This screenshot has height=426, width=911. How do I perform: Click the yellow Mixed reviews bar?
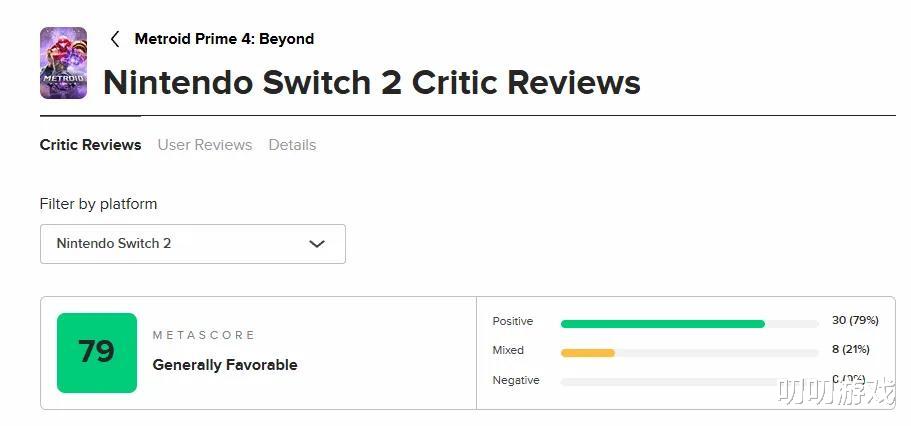click(588, 353)
